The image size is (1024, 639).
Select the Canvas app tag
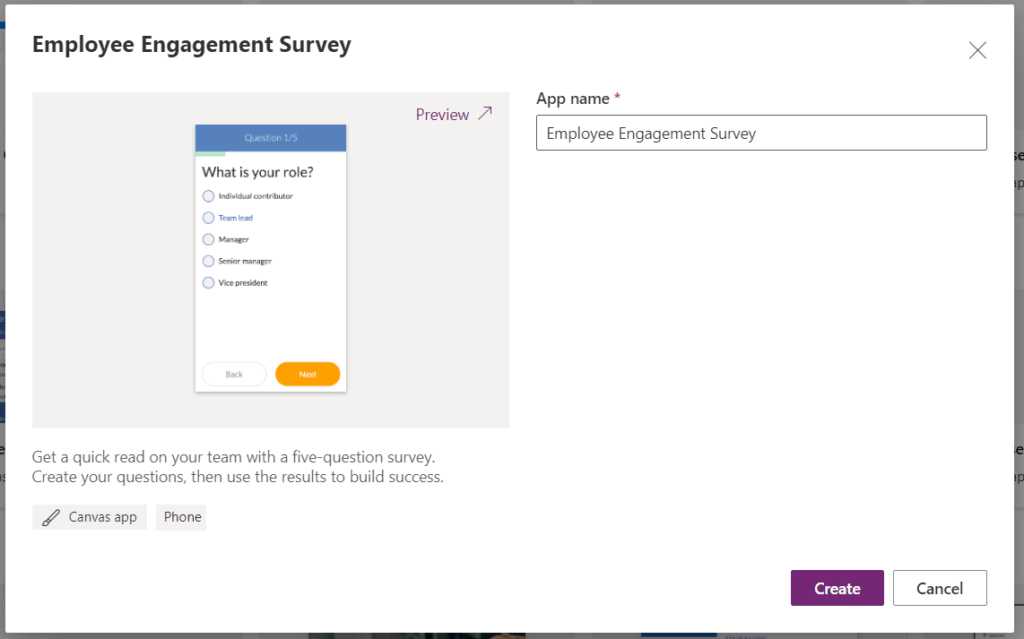click(x=89, y=517)
